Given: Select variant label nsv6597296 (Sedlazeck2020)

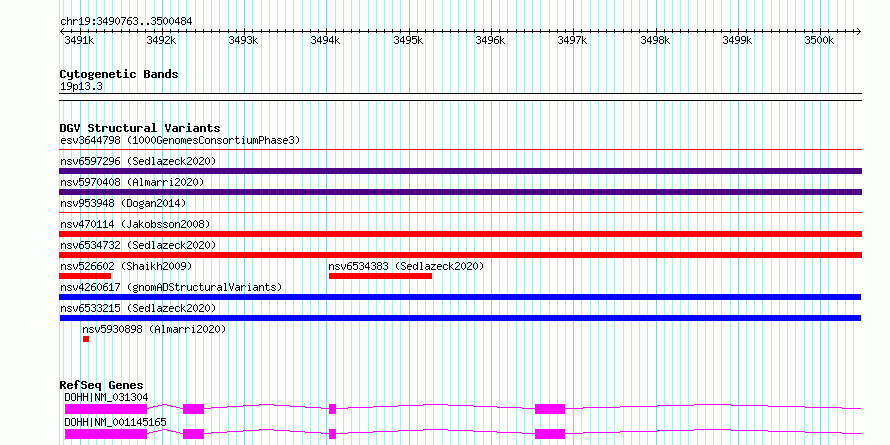Looking at the screenshot, I should [138, 161].
